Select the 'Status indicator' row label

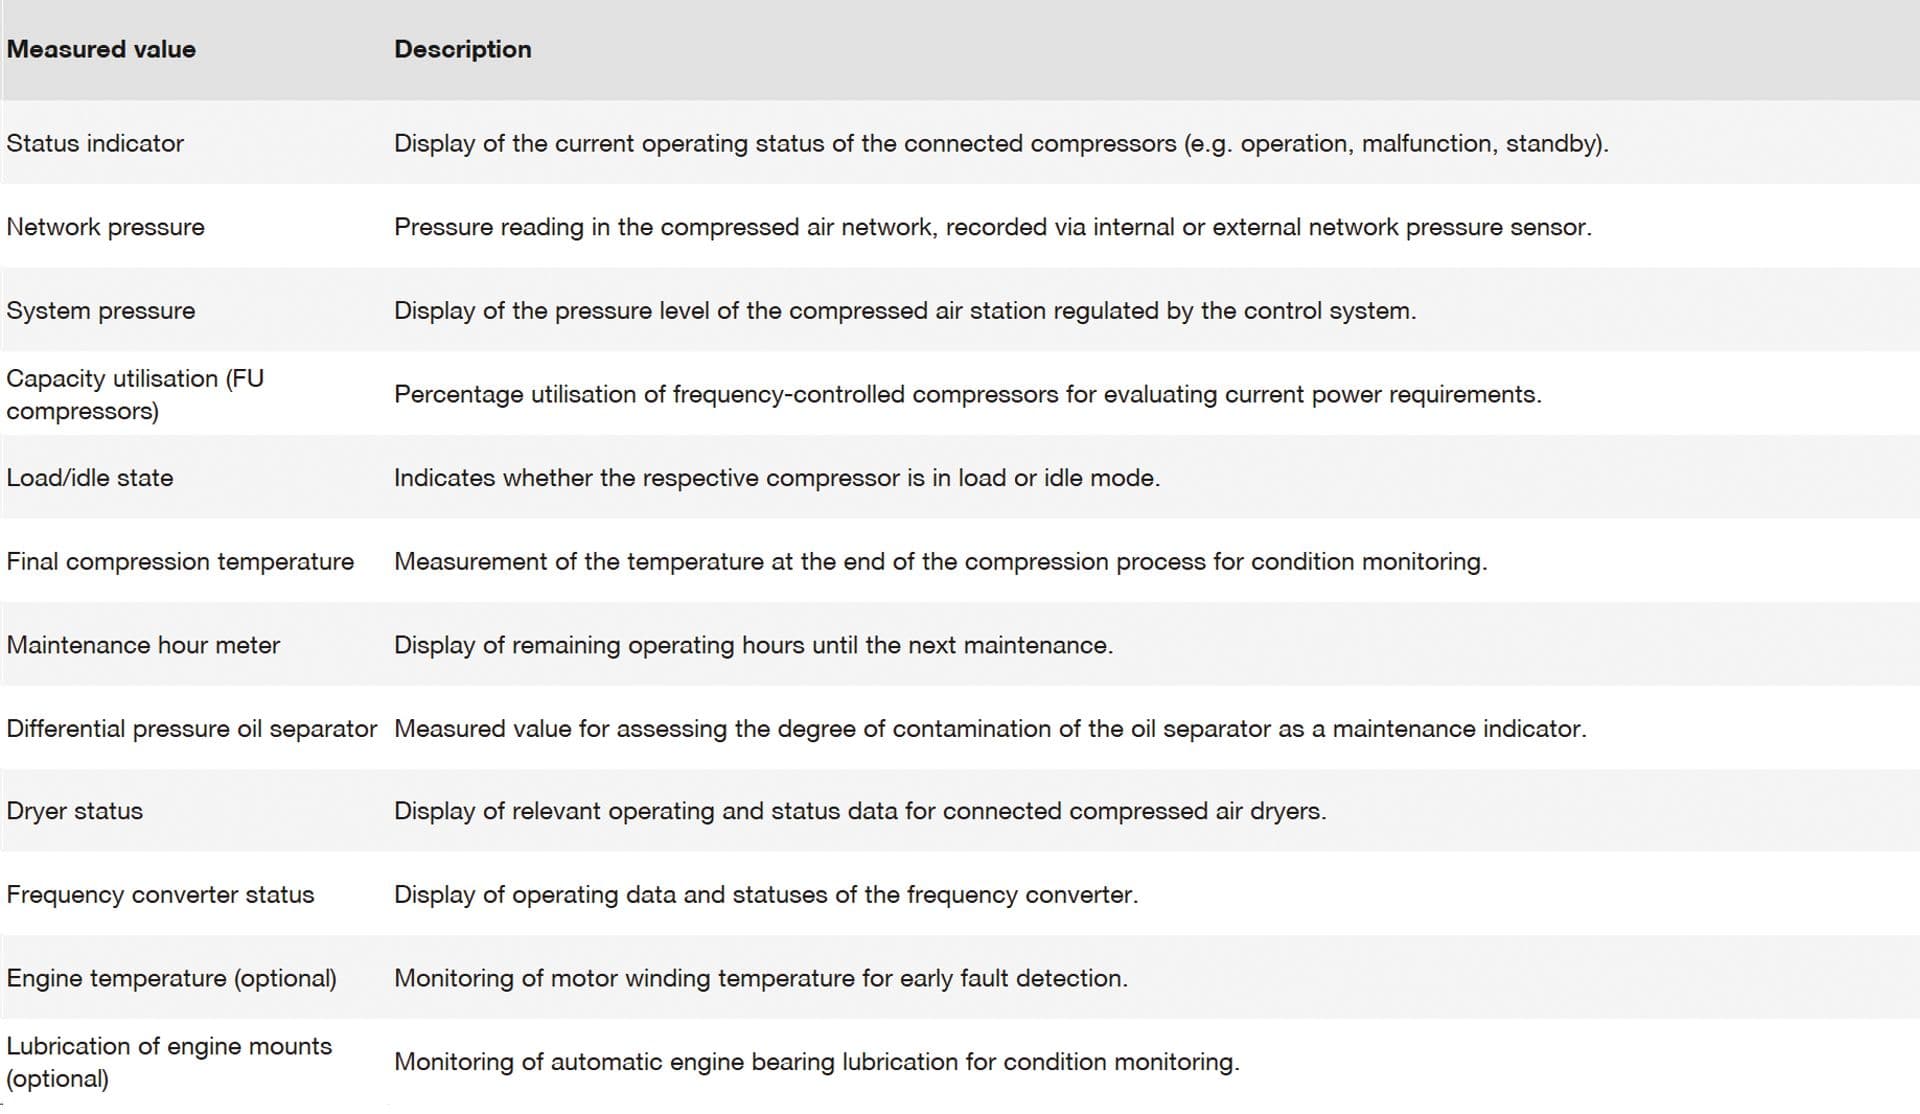95,143
